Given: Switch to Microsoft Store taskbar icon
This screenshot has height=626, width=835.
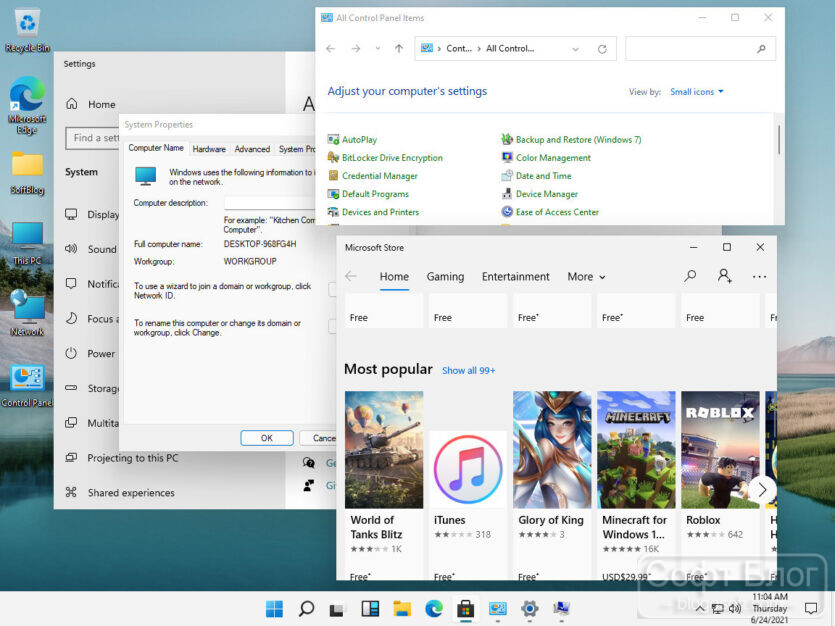Looking at the screenshot, I should tap(465, 608).
